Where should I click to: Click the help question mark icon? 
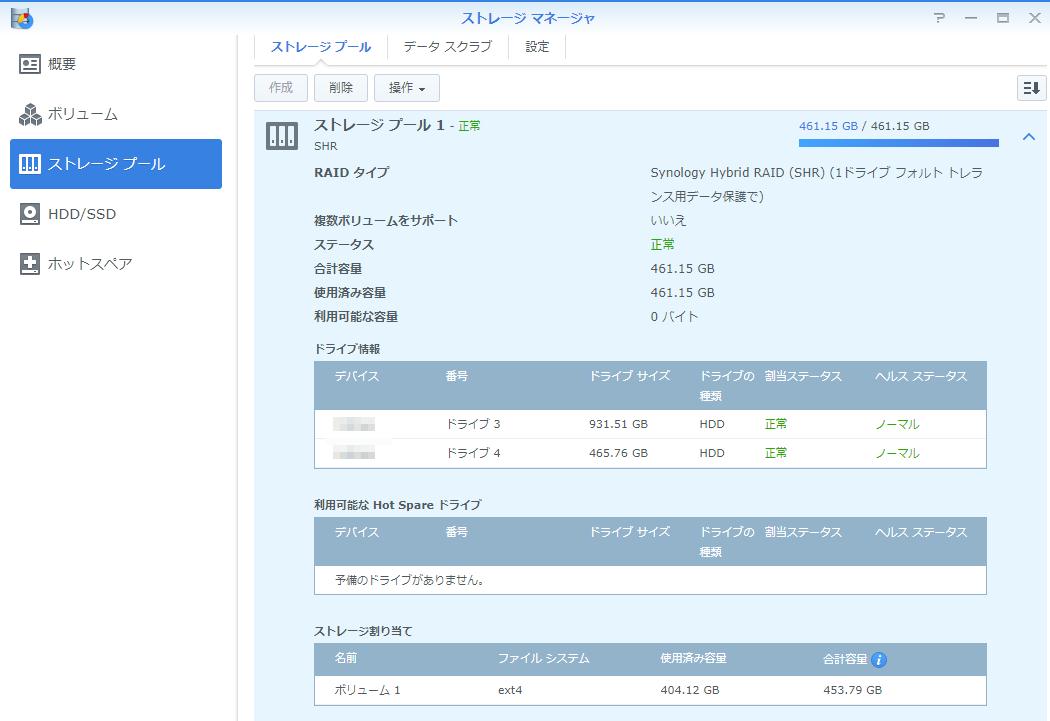pyautogui.click(x=937, y=18)
